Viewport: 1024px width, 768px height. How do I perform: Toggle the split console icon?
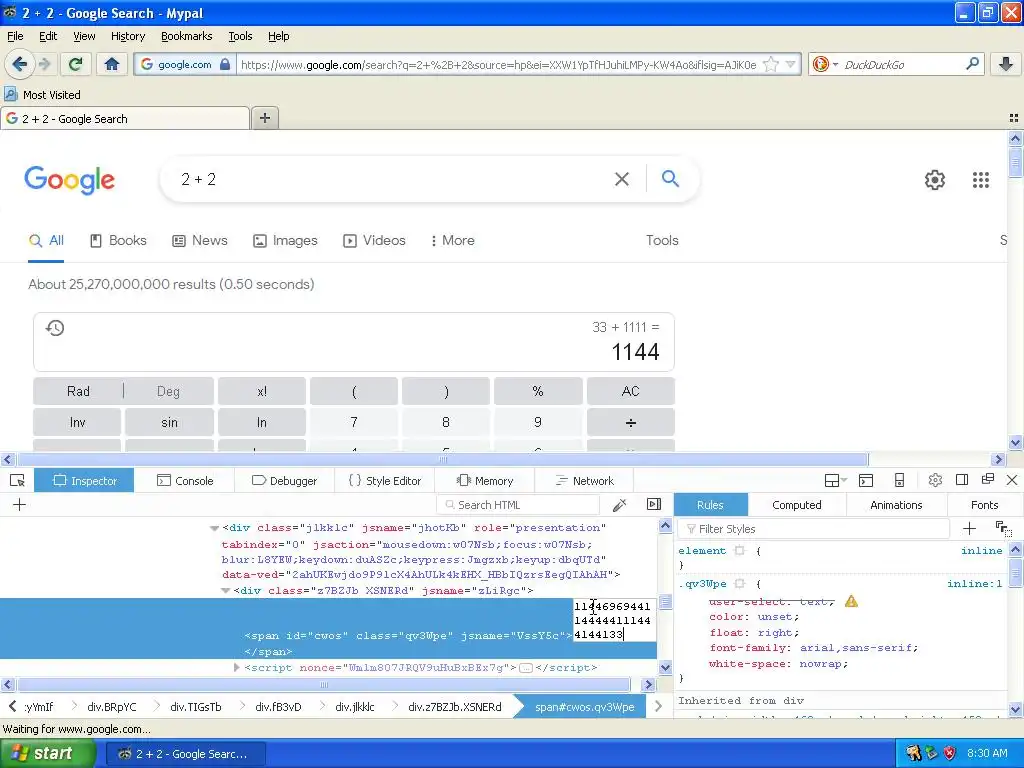[866, 481]
